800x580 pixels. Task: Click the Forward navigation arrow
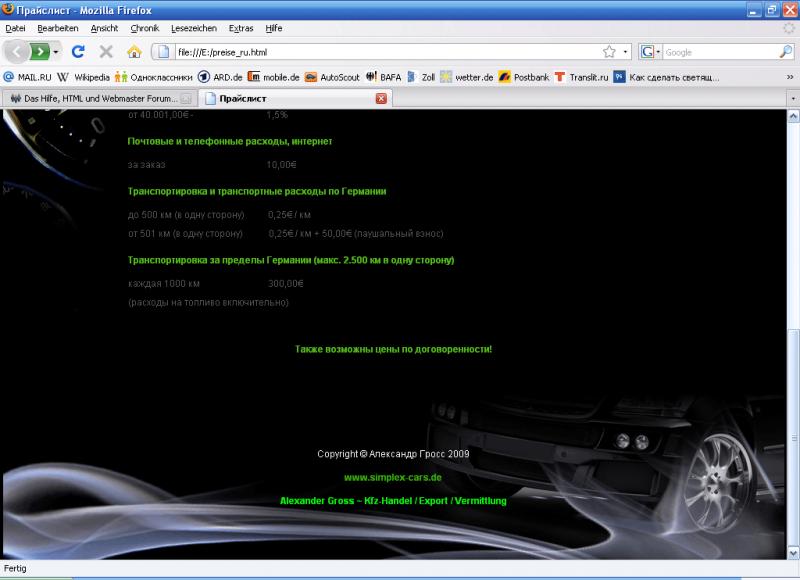tap(40, 52)
